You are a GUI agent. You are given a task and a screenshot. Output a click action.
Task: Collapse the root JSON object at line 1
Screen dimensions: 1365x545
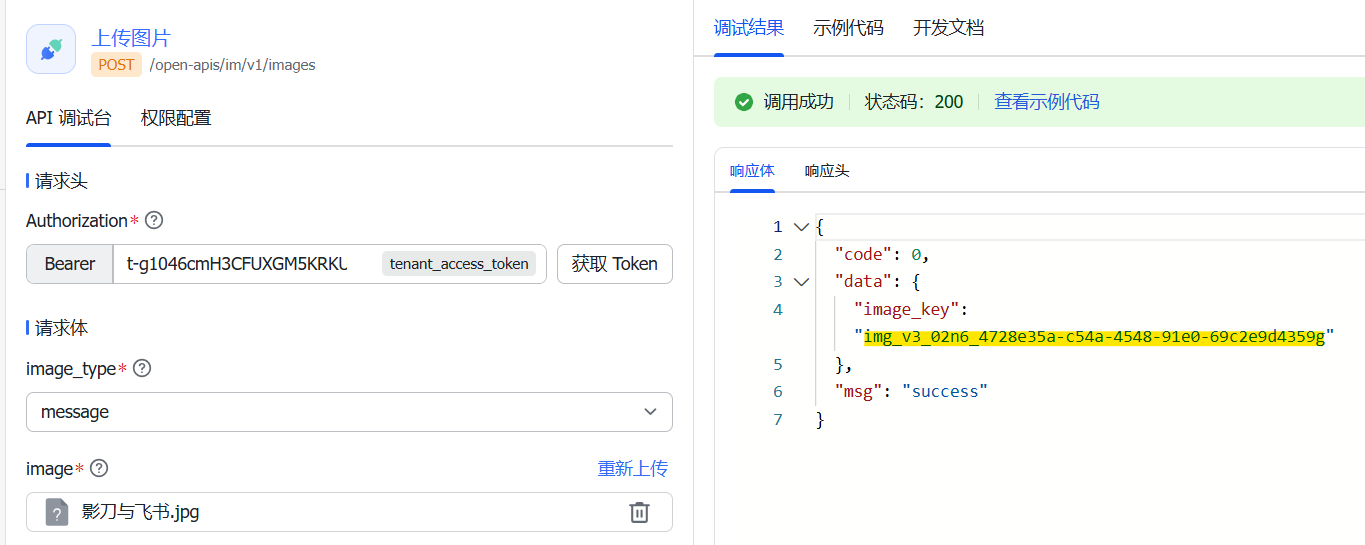click(800, 227)
